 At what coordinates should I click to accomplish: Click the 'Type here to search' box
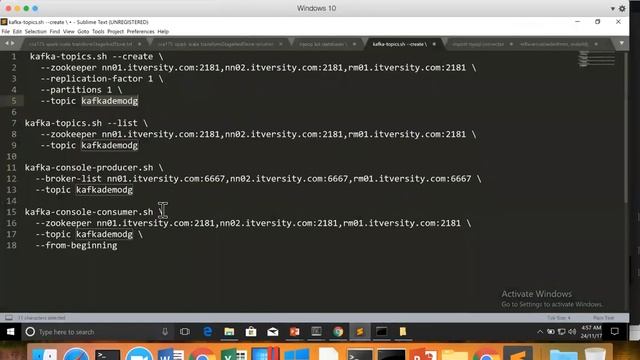point(97,332)
